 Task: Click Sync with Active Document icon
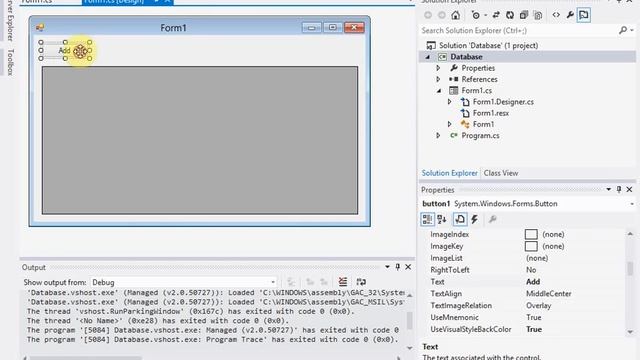pos(496,15)
